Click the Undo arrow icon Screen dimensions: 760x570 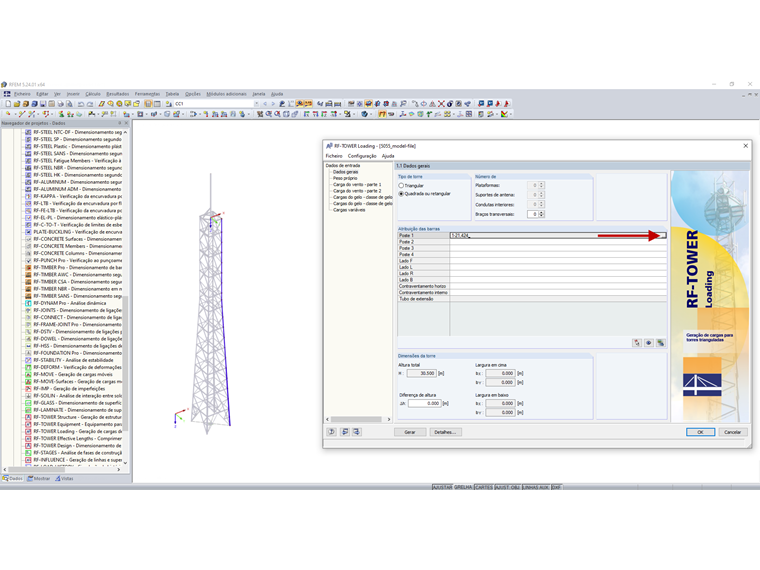[81, 104]
